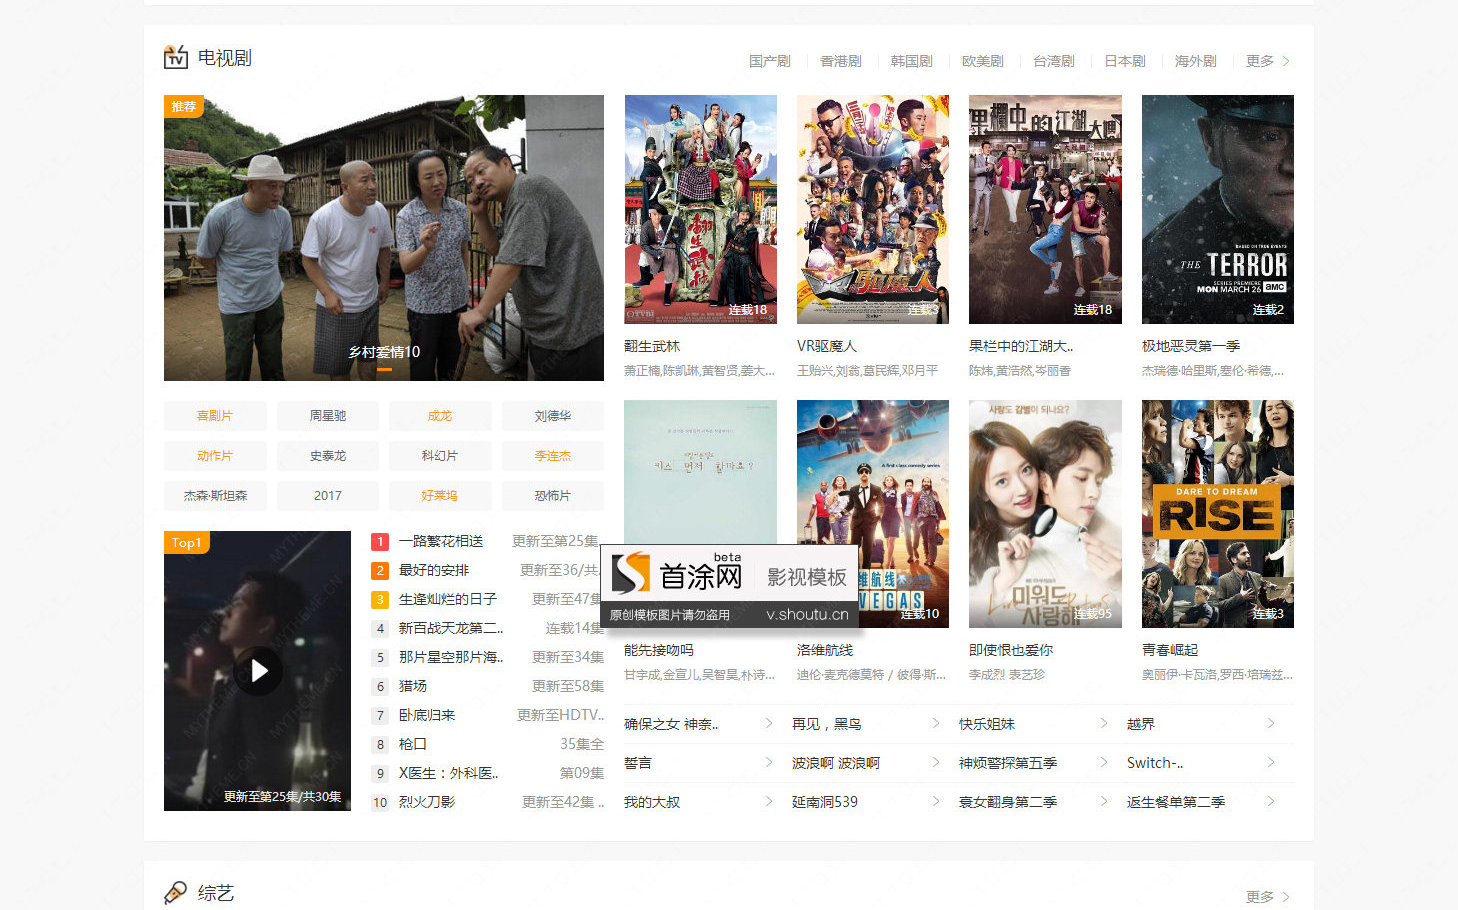Click the chevron on 延南洞539 row

[935, 801]
